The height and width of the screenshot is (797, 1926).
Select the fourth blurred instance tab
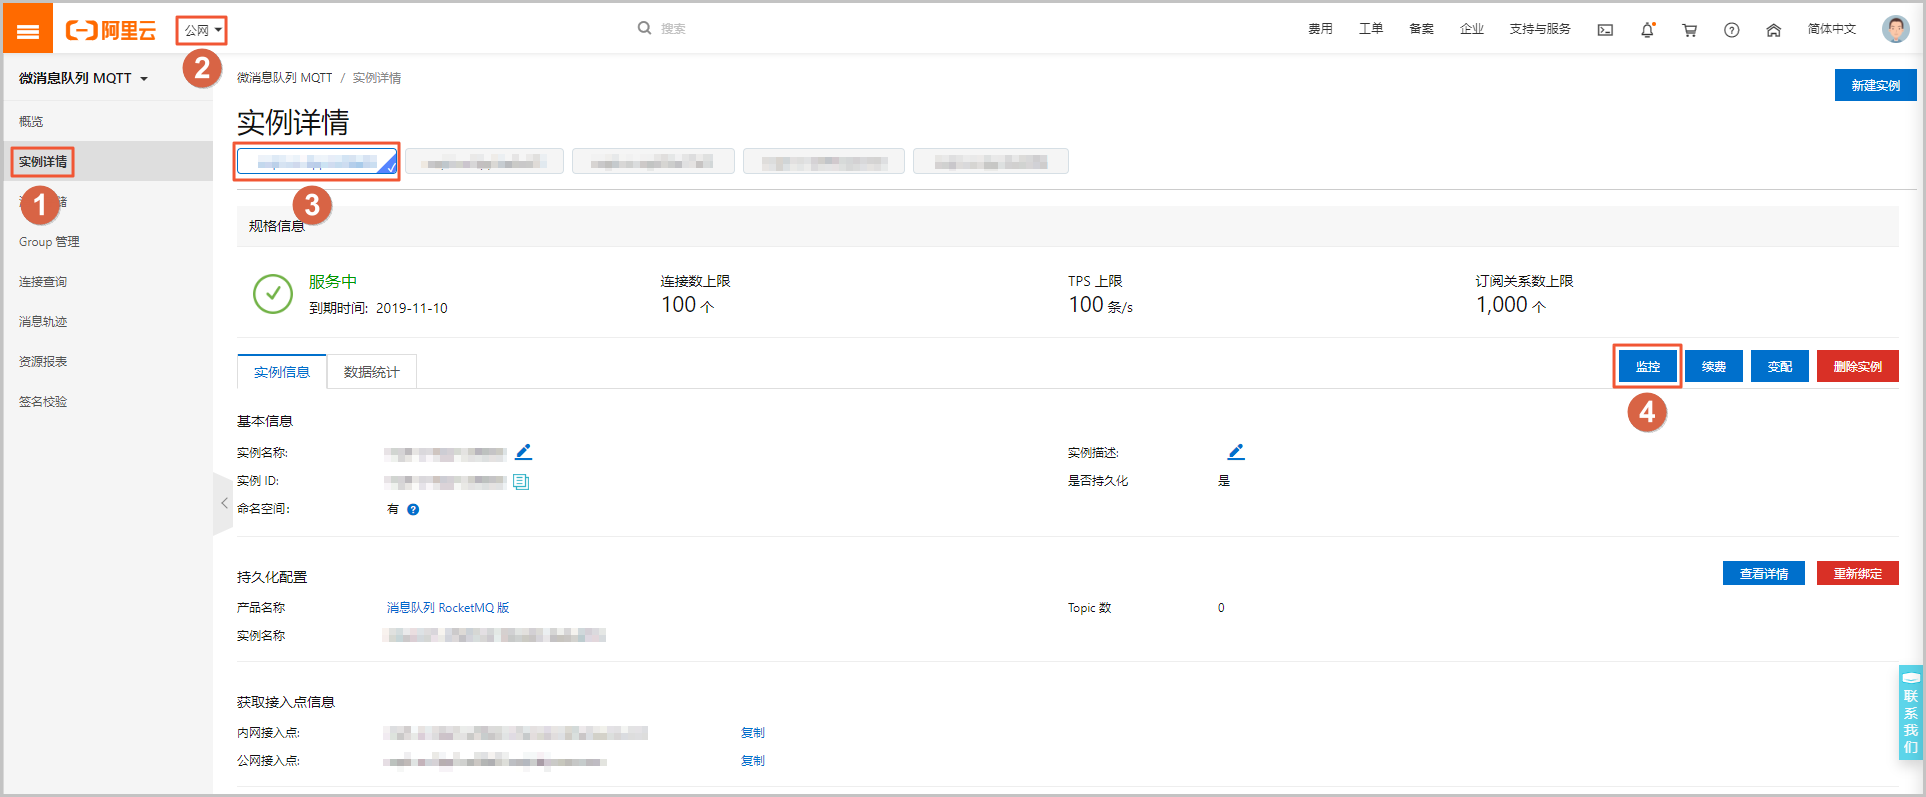(824, 161)
